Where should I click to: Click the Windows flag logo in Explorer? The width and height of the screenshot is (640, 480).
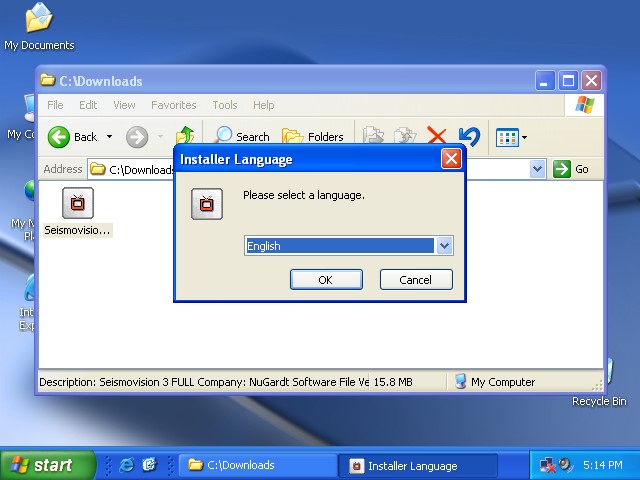(x=584, y=105)
